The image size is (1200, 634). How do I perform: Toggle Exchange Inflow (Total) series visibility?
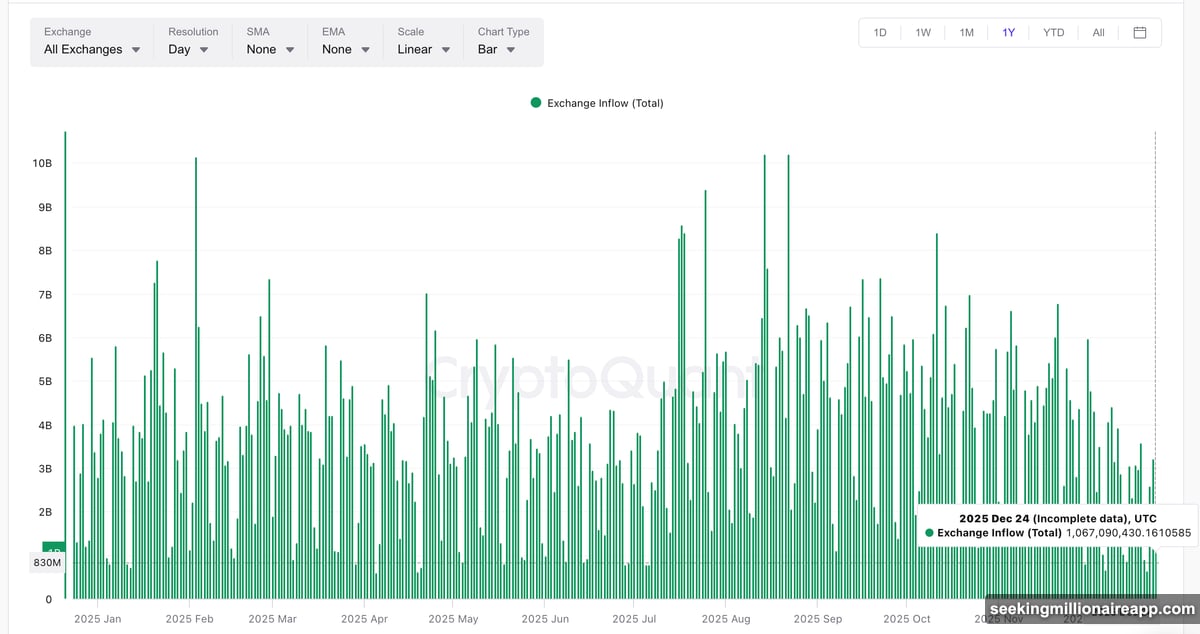pos(597,102)
